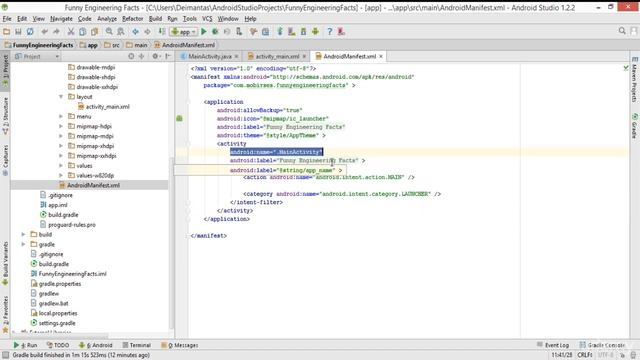This screenshot has width=640, height=360.
Task: Expand the gradle folder
Action: (x=23, y=244)
